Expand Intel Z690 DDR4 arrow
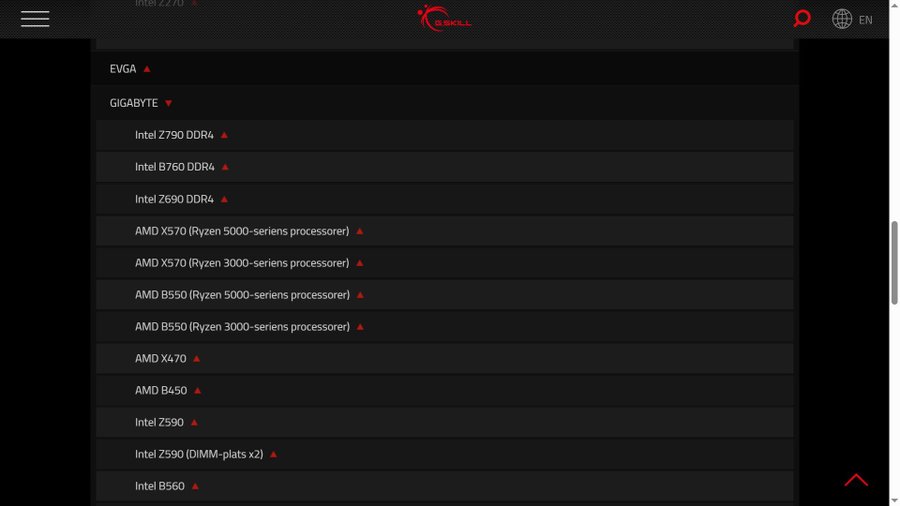The width and height of the screenshot is (900, 506). 224,199
